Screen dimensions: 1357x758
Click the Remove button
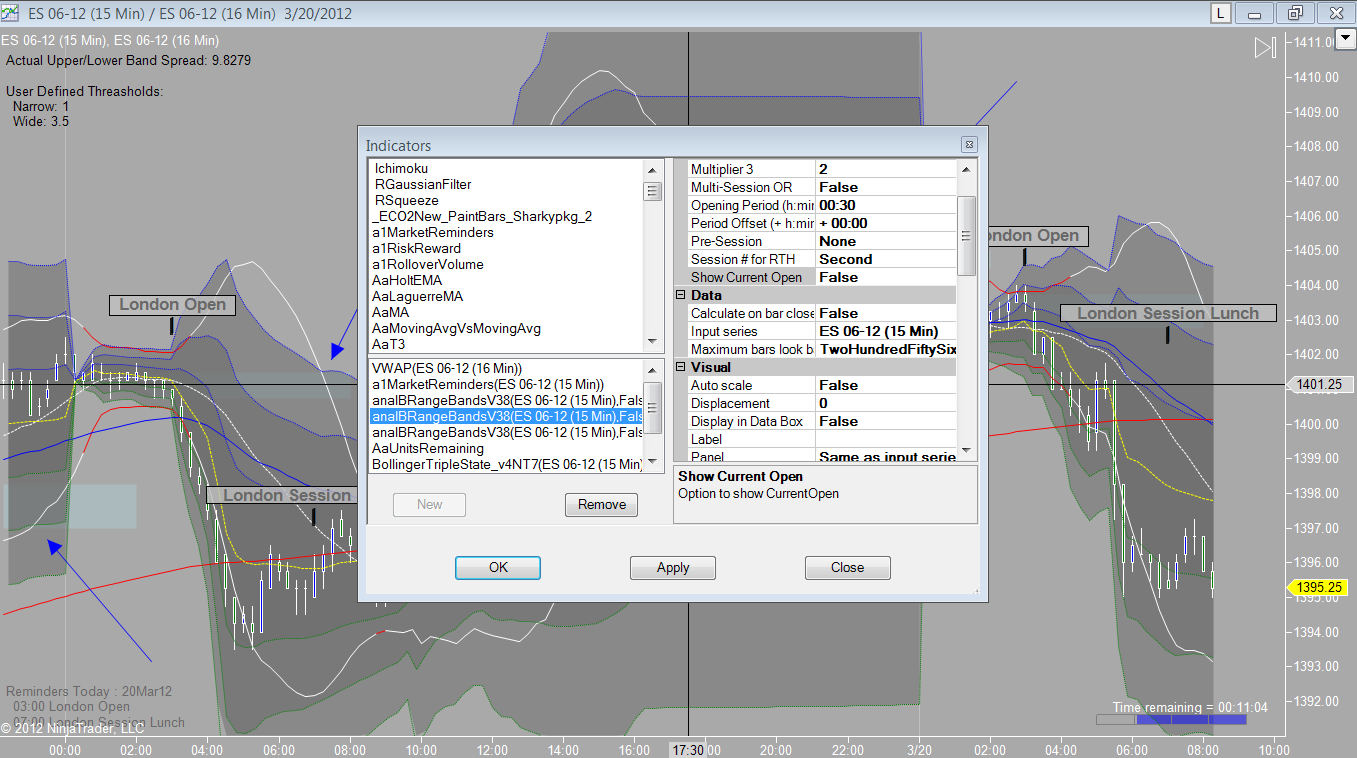602,505
